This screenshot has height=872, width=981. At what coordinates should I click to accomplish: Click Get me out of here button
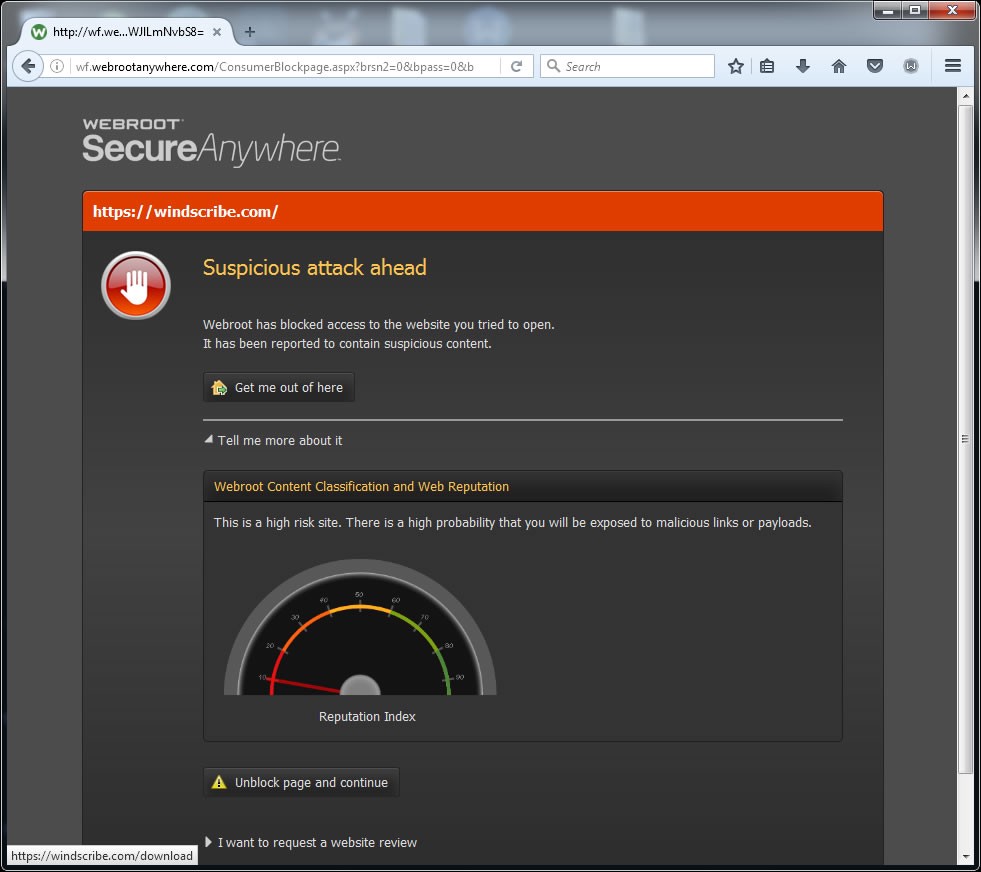click(x=279, y=387)
